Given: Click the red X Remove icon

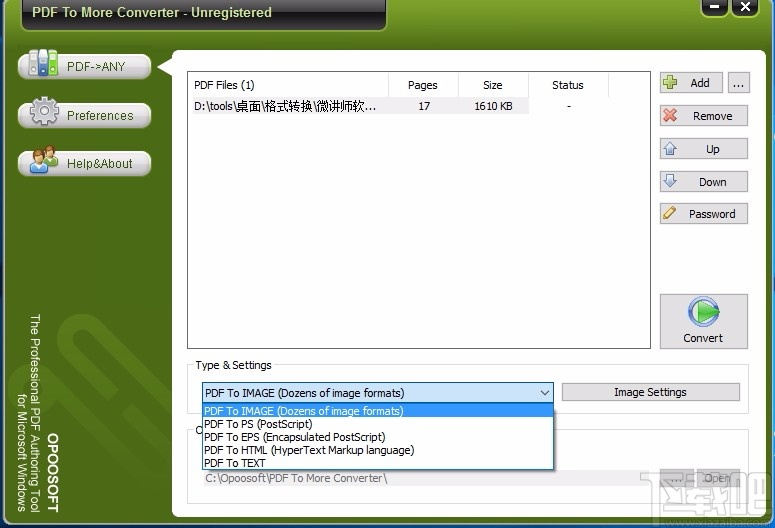Looking at the screenshot, I should pyautogui.click(x=670, y=115).
